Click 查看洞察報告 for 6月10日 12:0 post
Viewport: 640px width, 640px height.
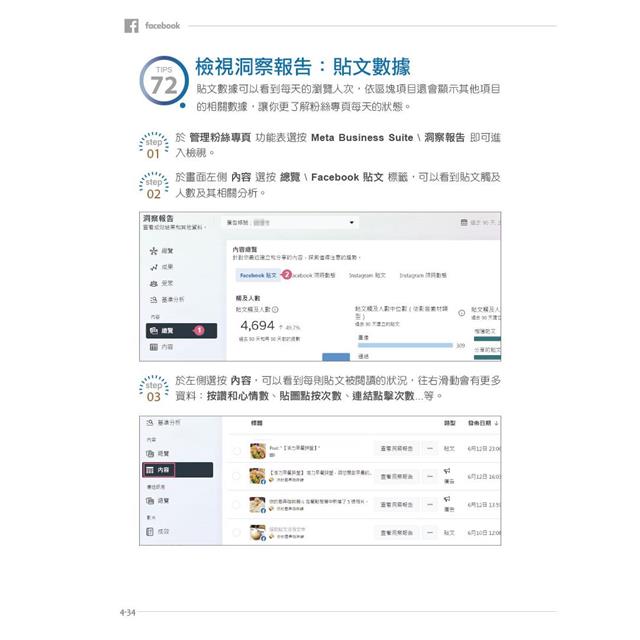[396, 533]
